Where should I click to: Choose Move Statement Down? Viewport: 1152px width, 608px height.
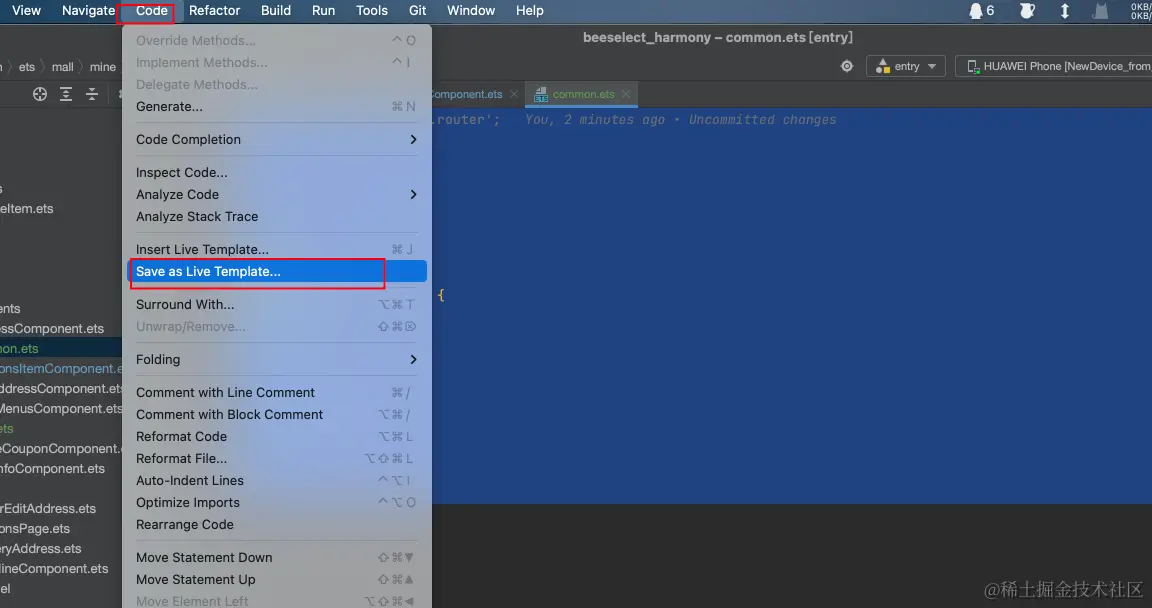(x=276, y=558)
